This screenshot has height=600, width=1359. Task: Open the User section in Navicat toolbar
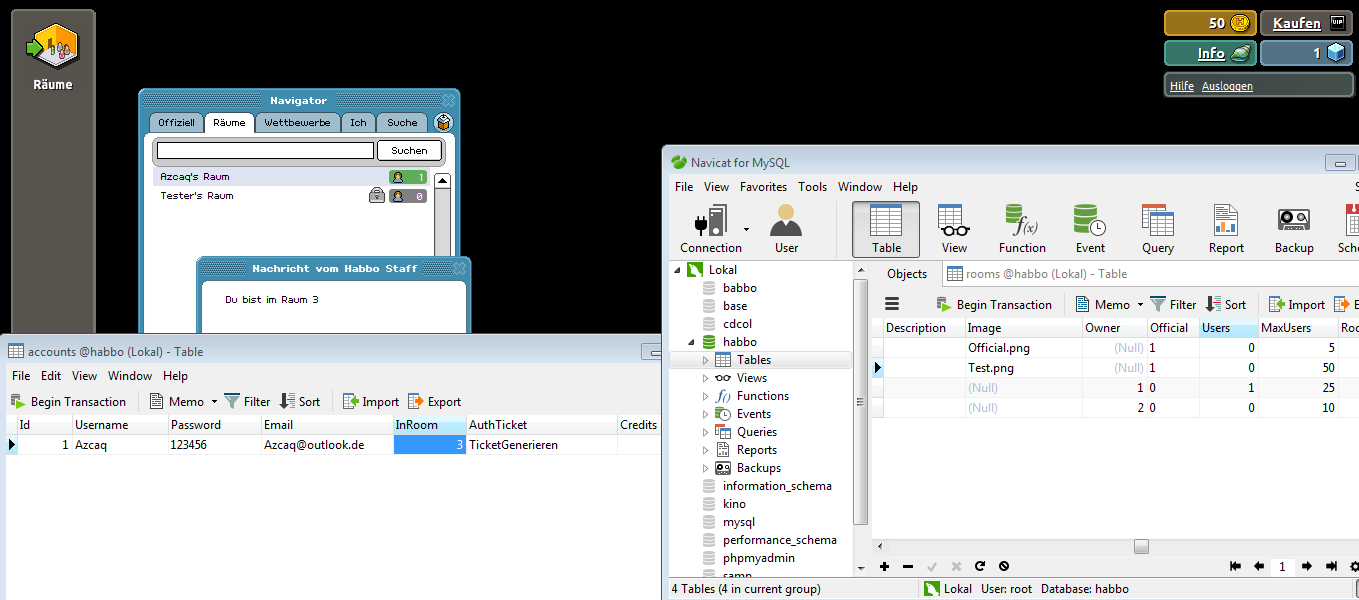coord(787,229)
